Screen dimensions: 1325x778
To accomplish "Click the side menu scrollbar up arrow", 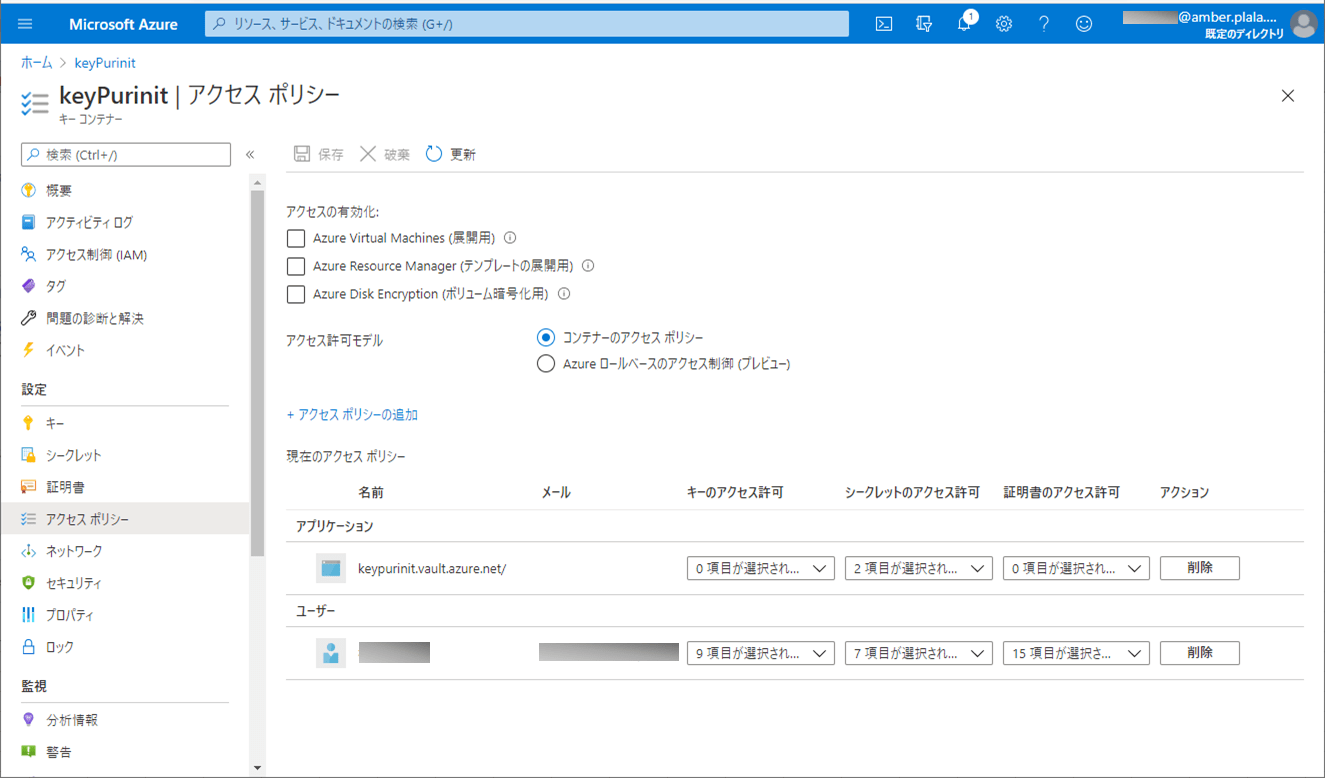I will pyautogui.click(x=258, y=183).
